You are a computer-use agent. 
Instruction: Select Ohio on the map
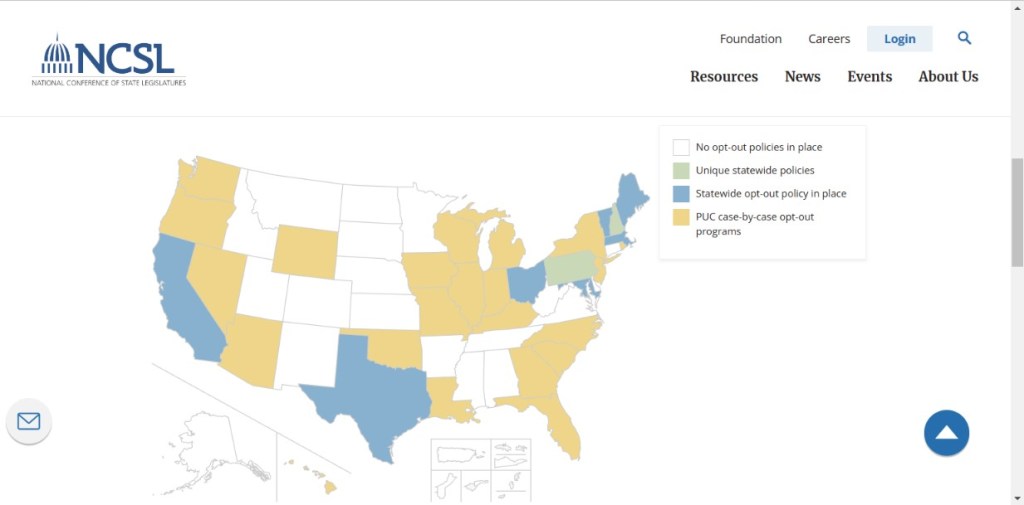(x=525, y=282)
